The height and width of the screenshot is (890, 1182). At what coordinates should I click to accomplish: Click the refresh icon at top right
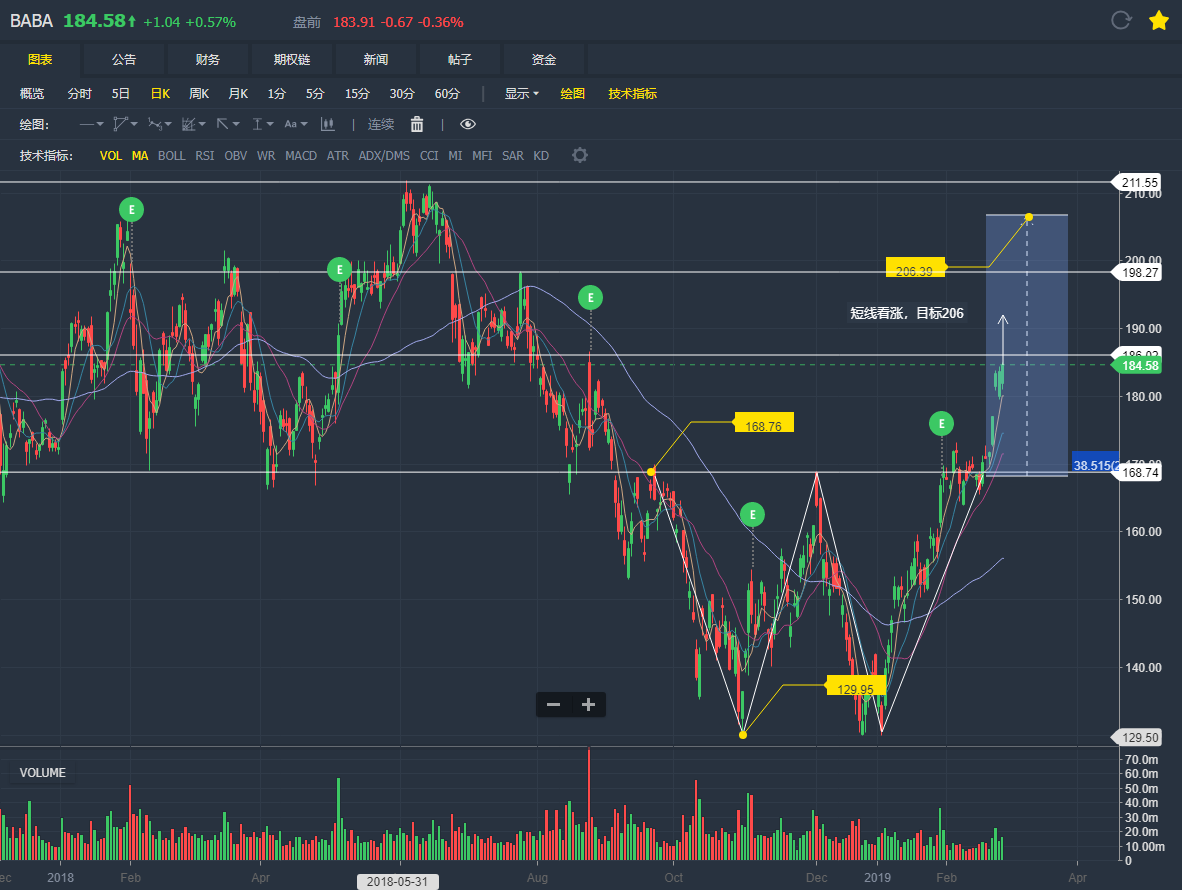pyautogui.click(x=1121, y=20)
